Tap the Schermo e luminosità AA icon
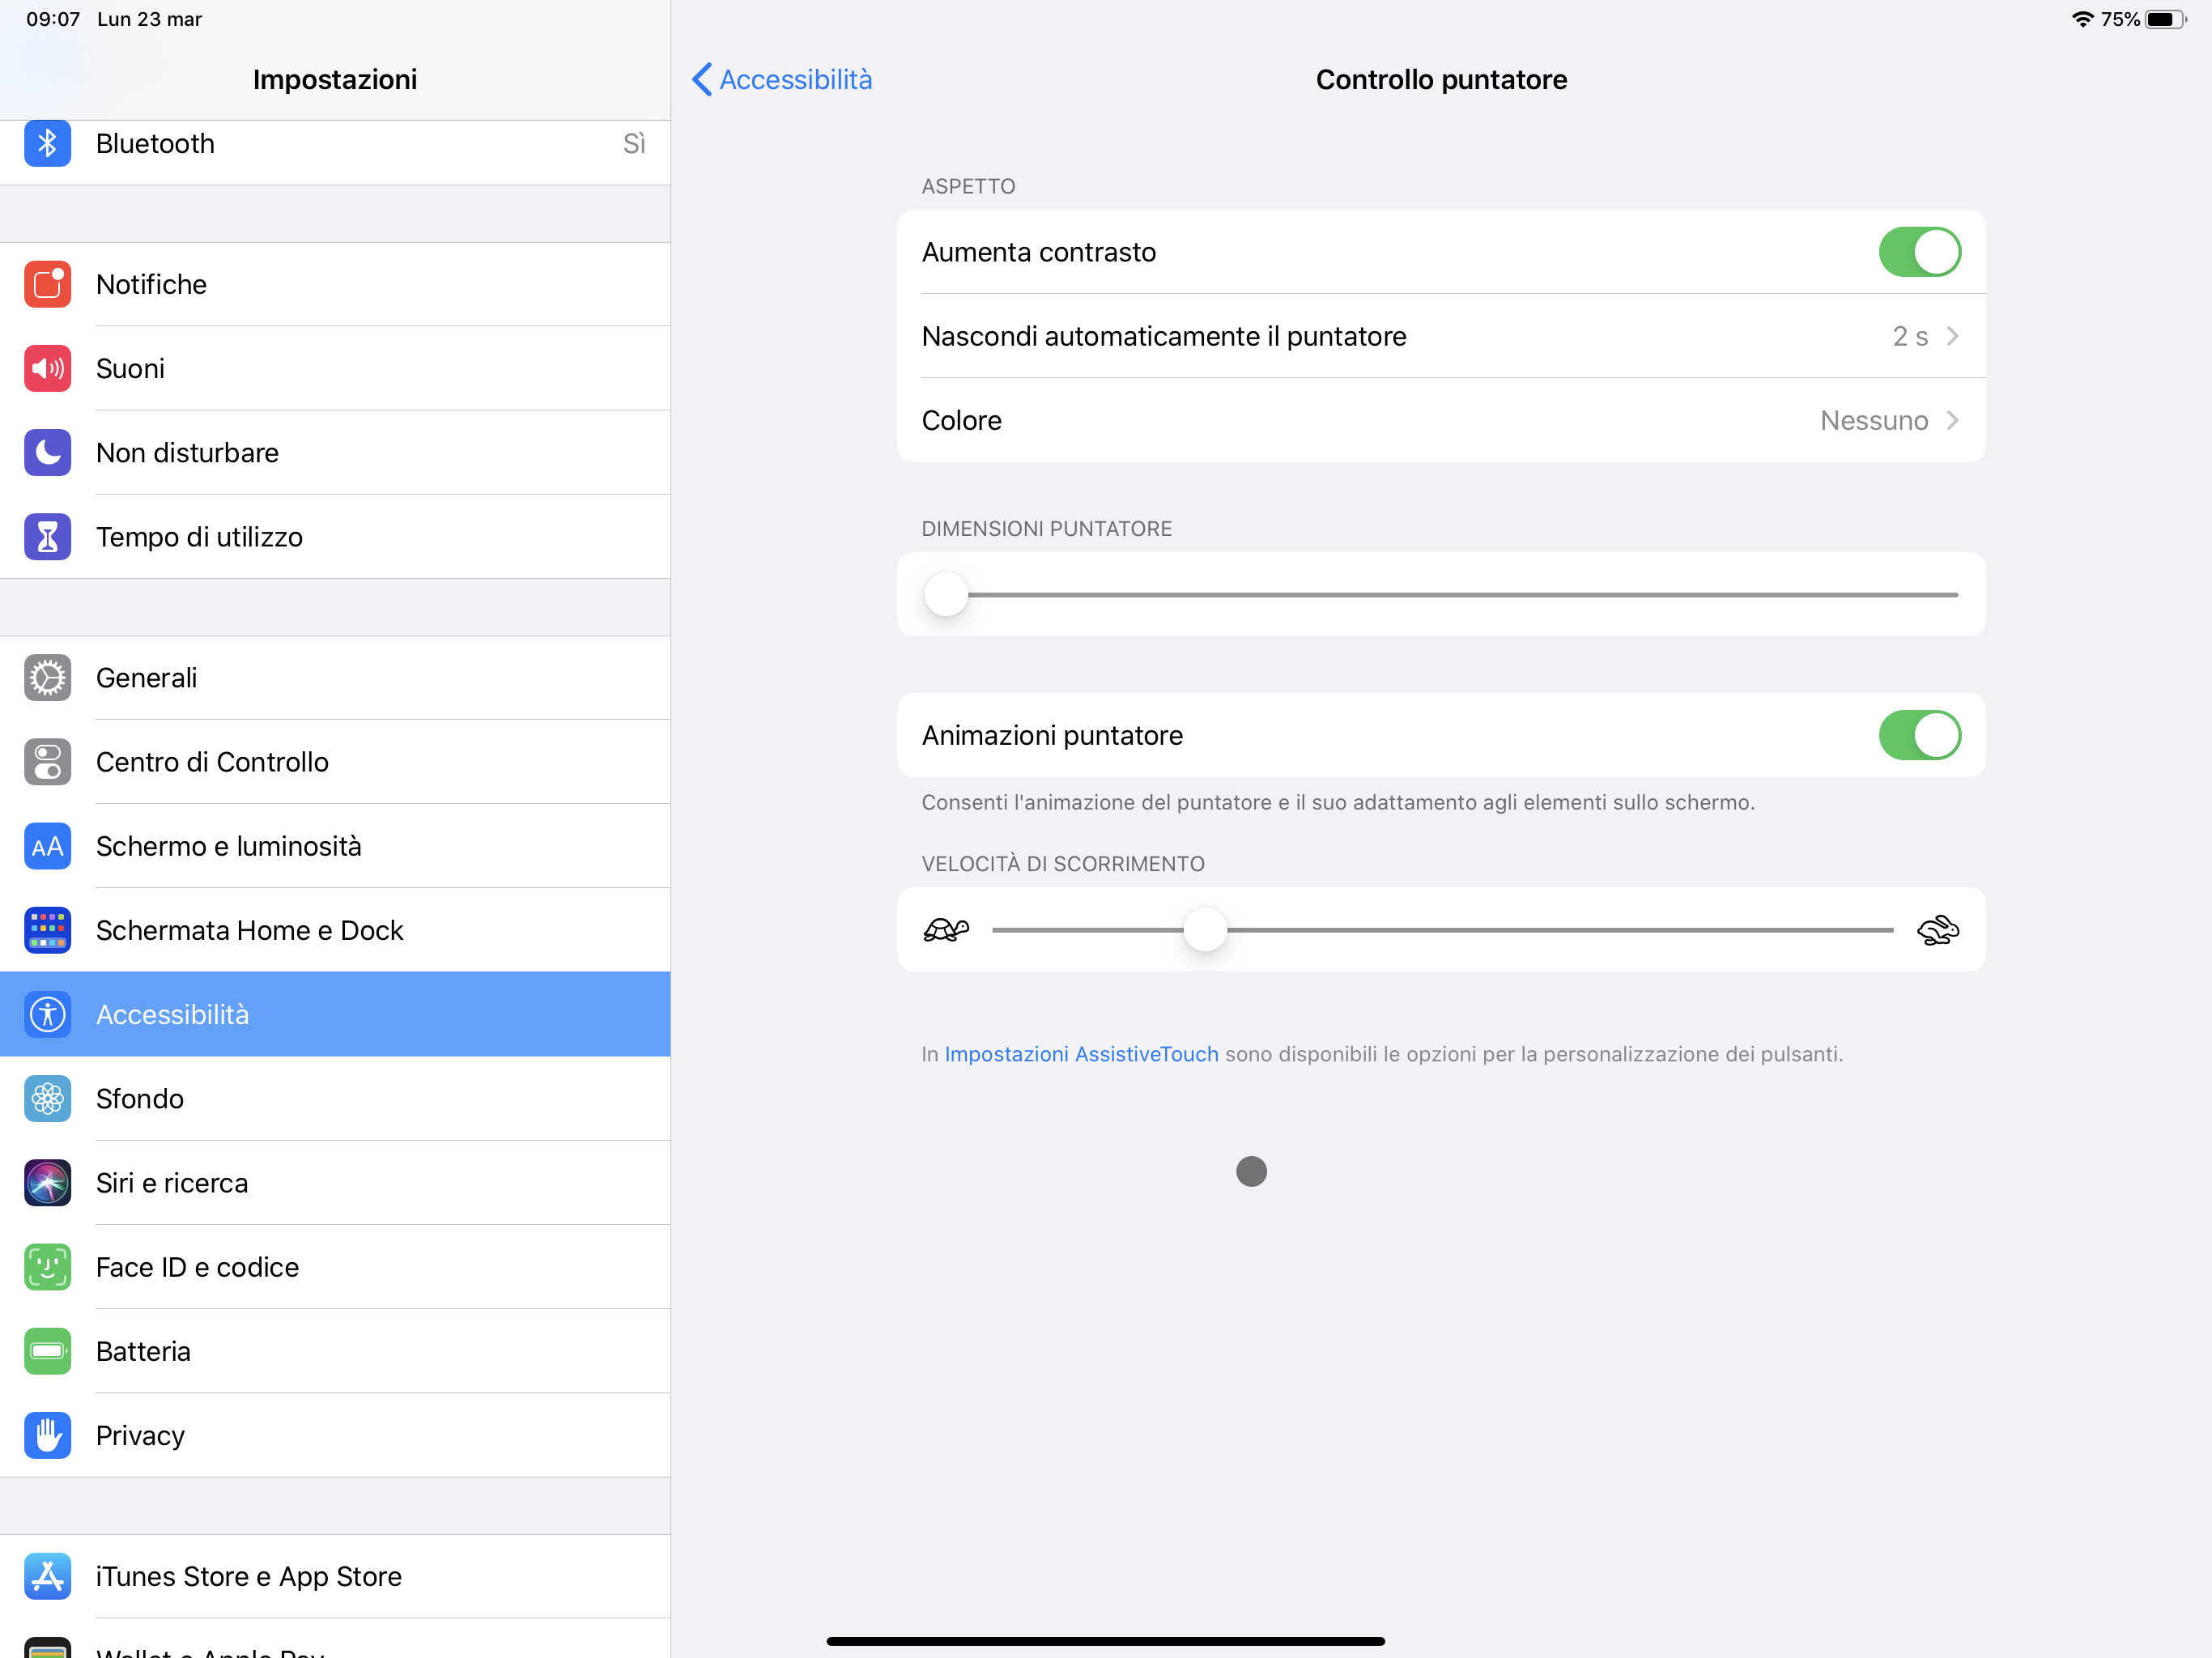This screenshot has width=2212, height=1658. click(x=47, y=846)
